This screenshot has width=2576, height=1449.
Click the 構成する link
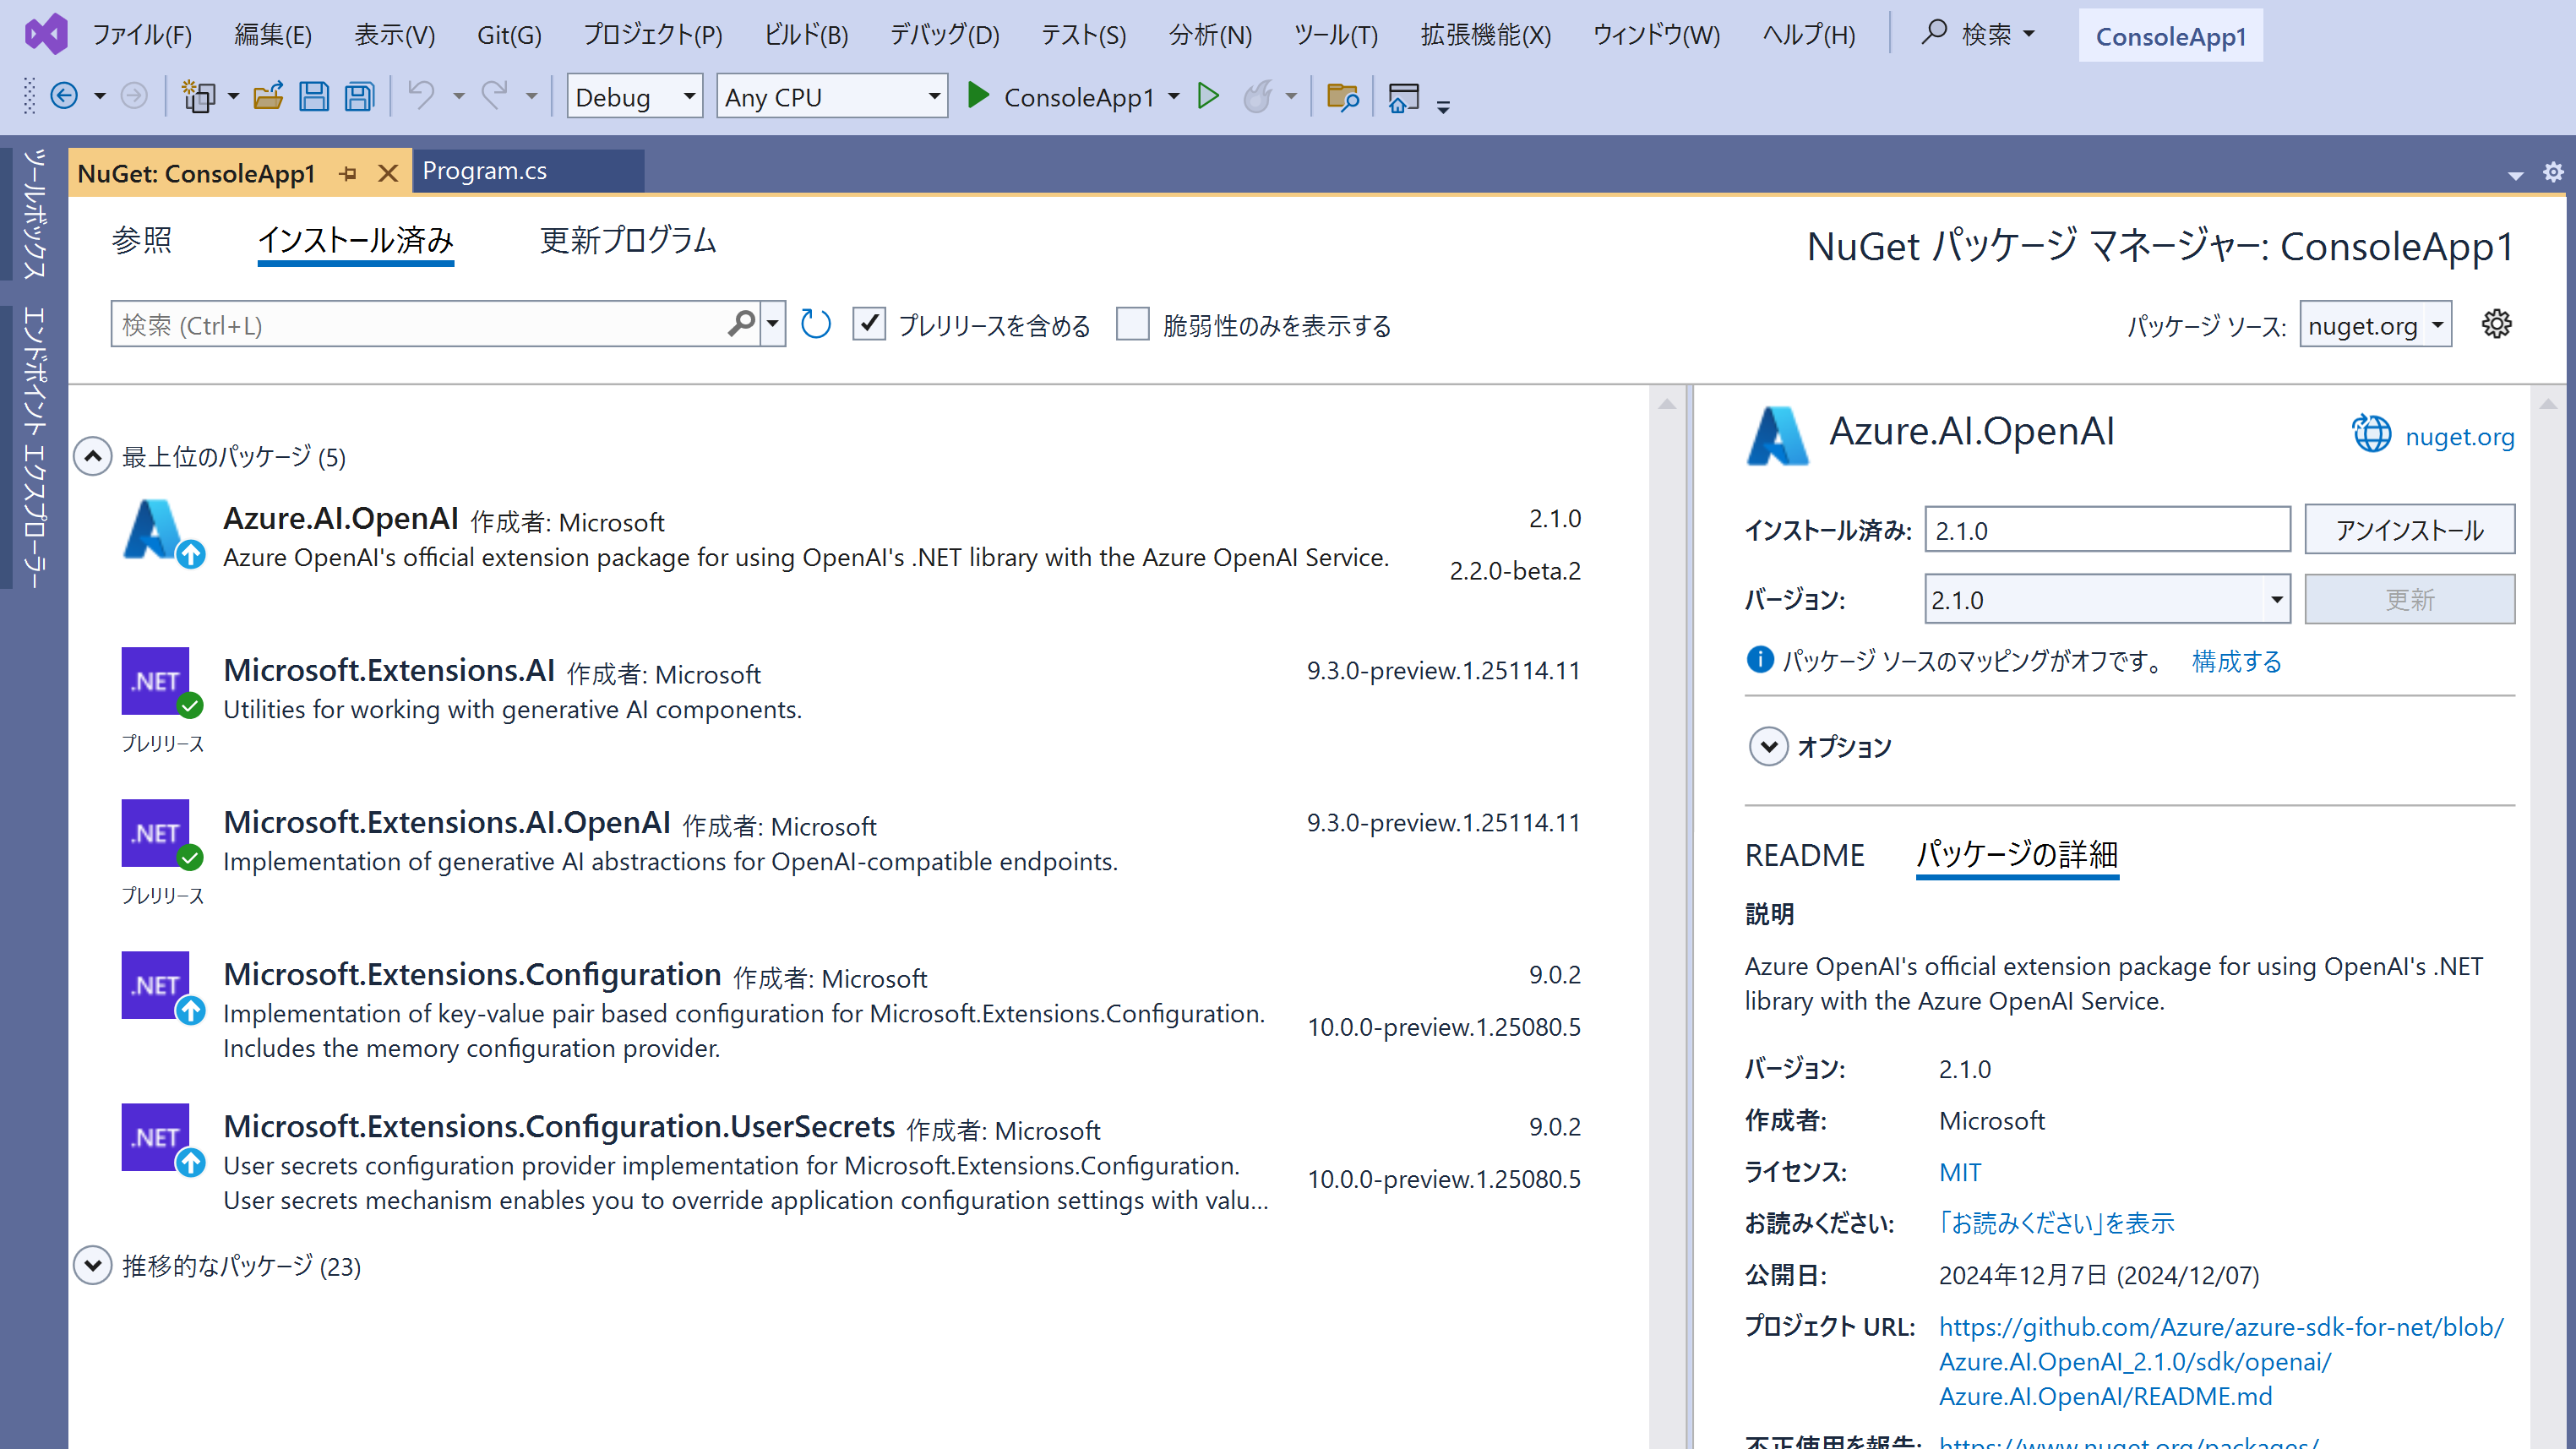click(2237, 660)
